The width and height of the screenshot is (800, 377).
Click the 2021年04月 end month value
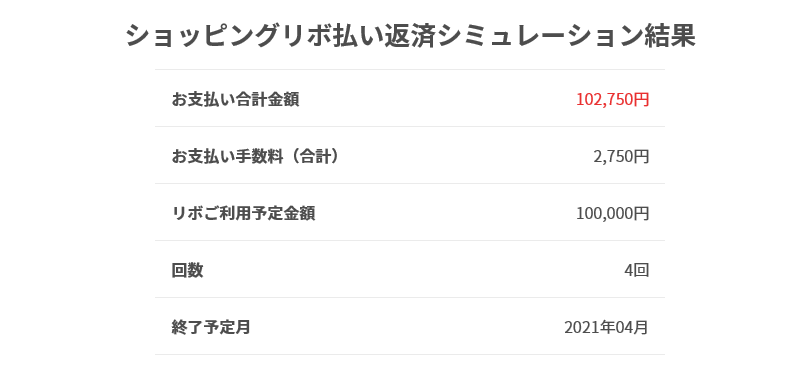(x=606, y=327)
